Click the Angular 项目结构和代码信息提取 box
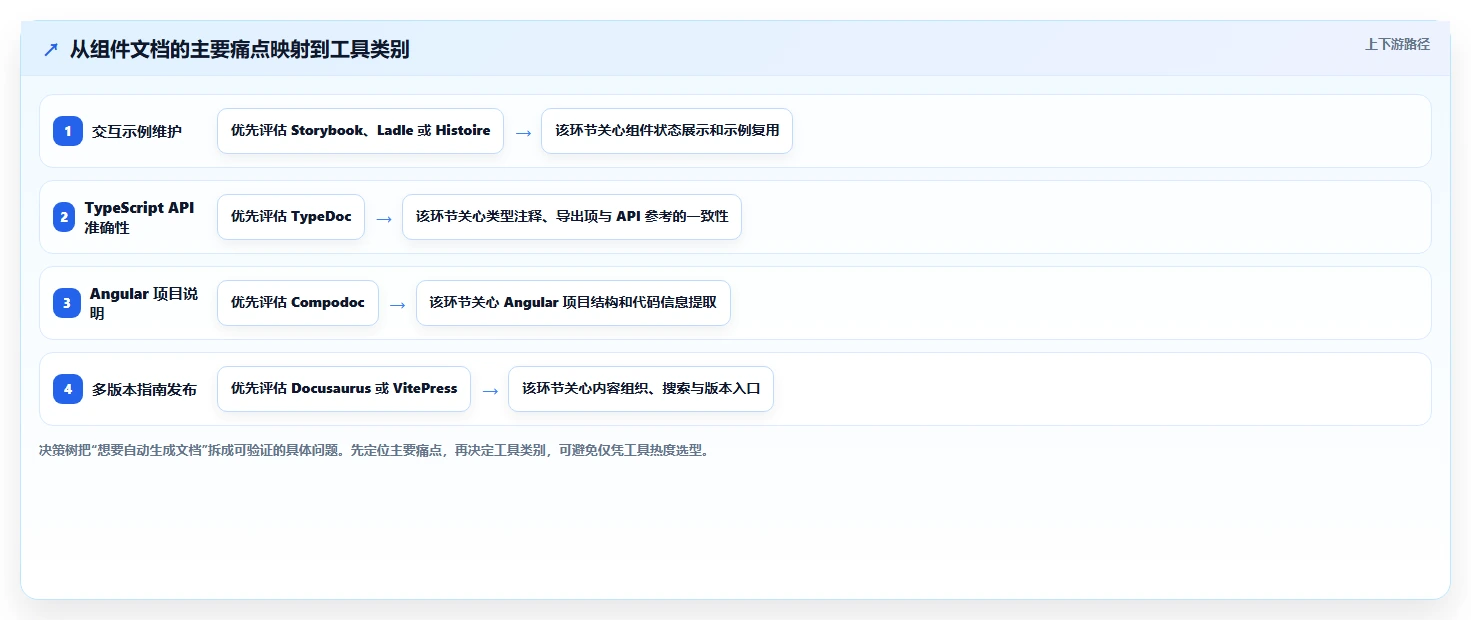1471x620 pixels. (x=573, y=303)
